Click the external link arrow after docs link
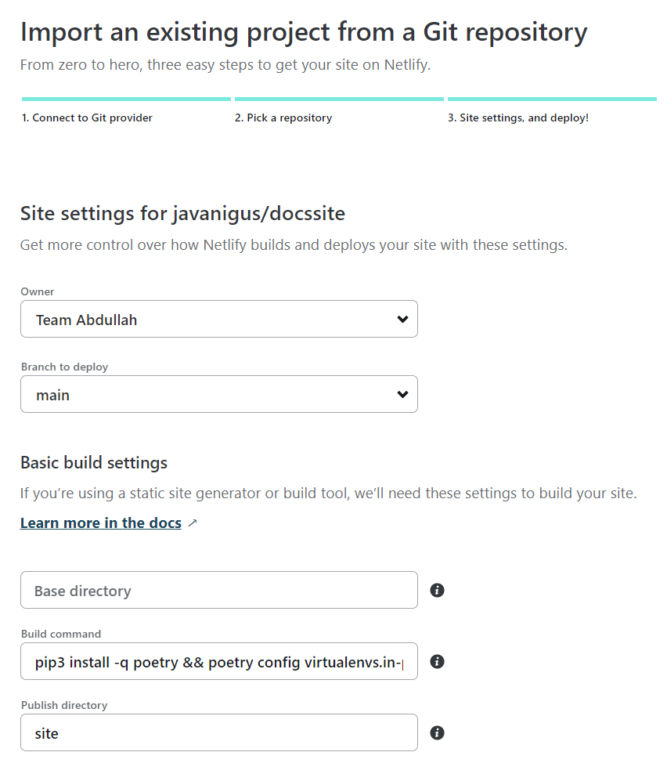Image resolution: width=667 pixels, height=763 pixels. coord(193,523)
